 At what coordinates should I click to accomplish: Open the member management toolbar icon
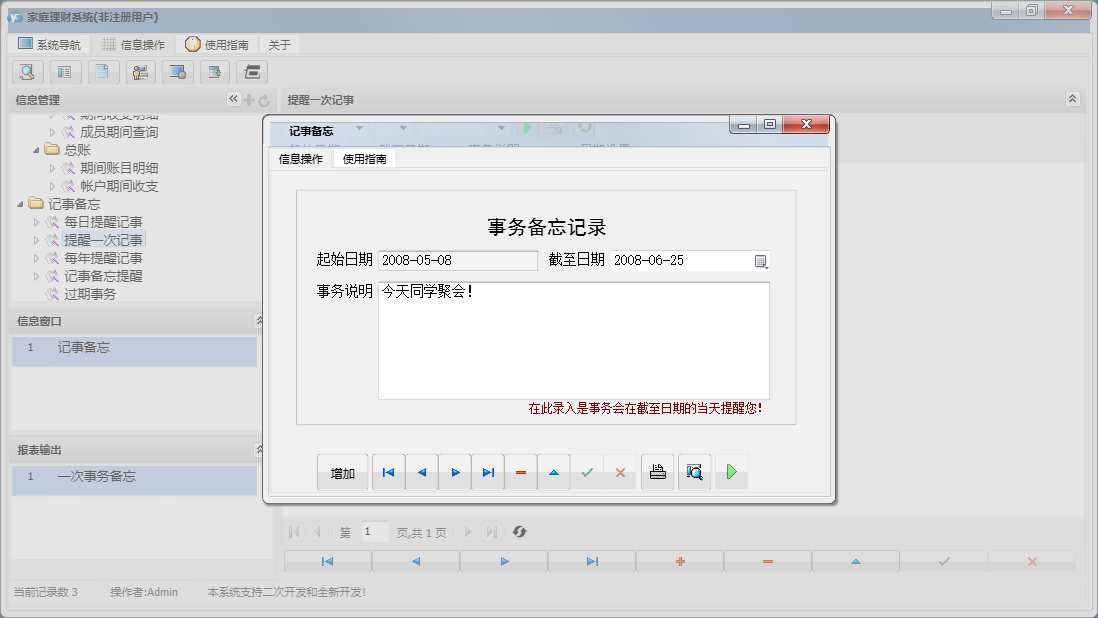(x=140, y=72)
